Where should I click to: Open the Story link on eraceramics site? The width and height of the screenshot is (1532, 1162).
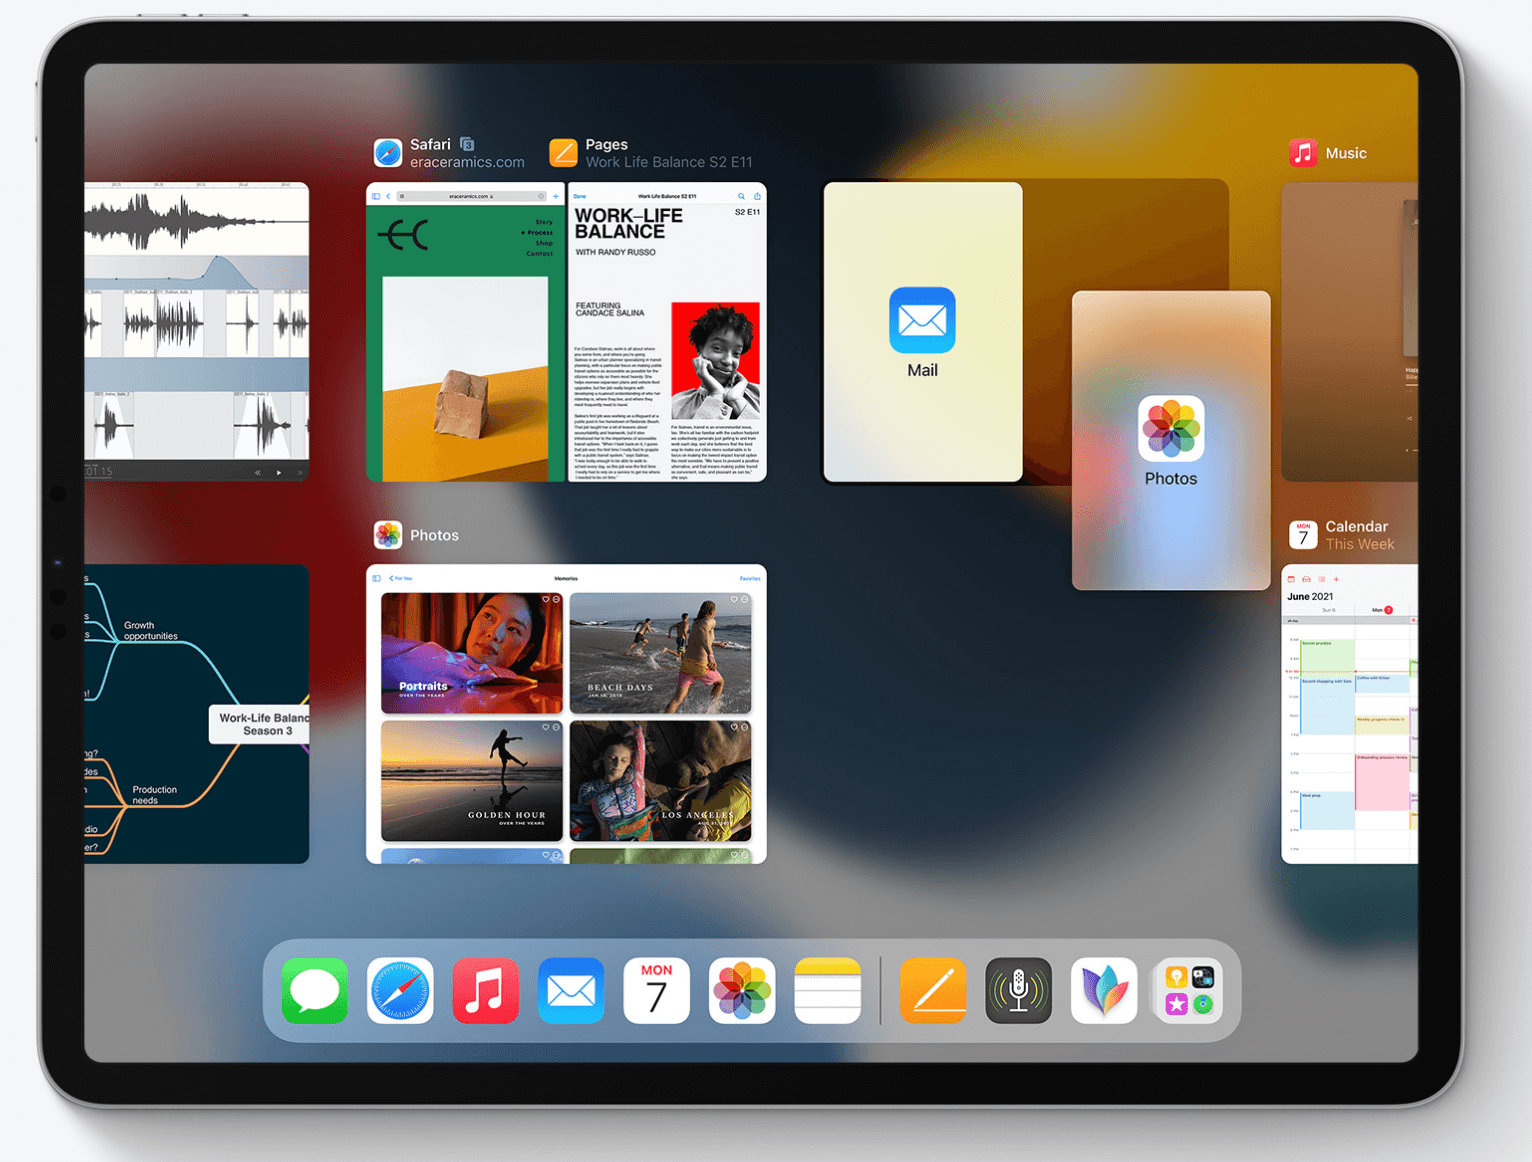click(544, 222)
